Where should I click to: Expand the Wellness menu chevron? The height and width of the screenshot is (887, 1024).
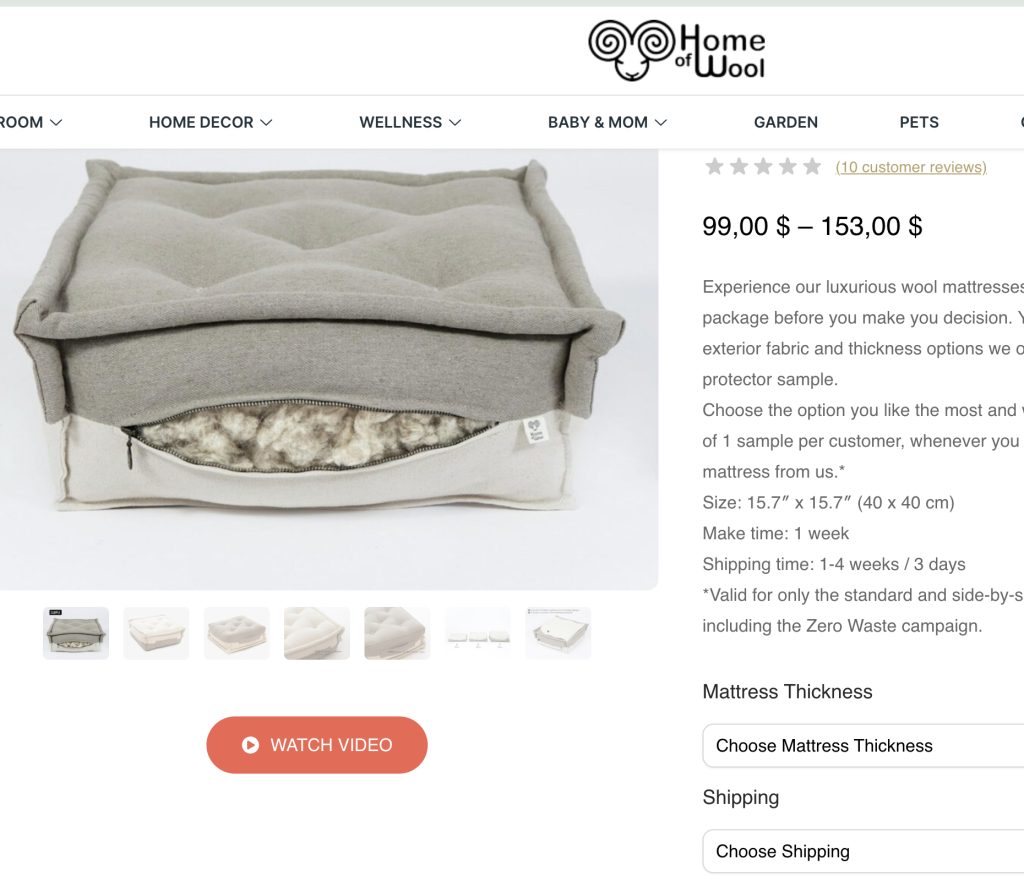[x=455, y=122]
